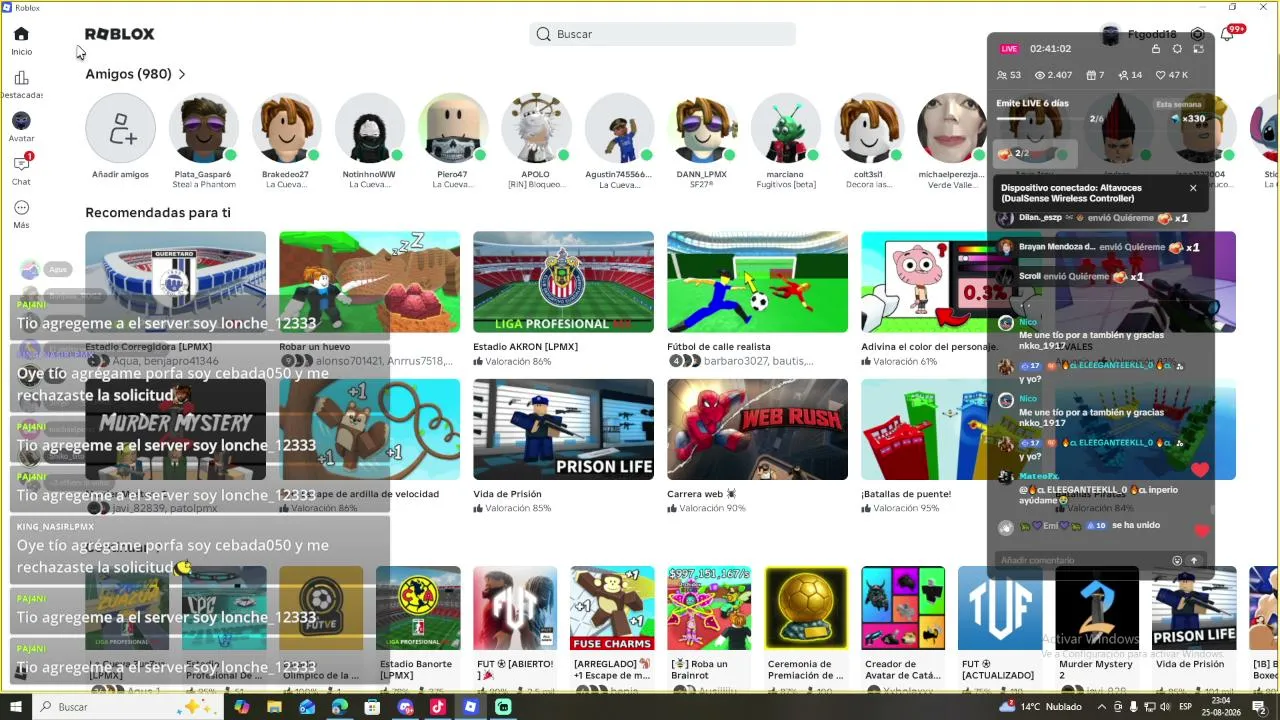Screen dimensions: 1280x720
Task: Click the 'Añadir amigos' button
Action: tap(120, 128)
